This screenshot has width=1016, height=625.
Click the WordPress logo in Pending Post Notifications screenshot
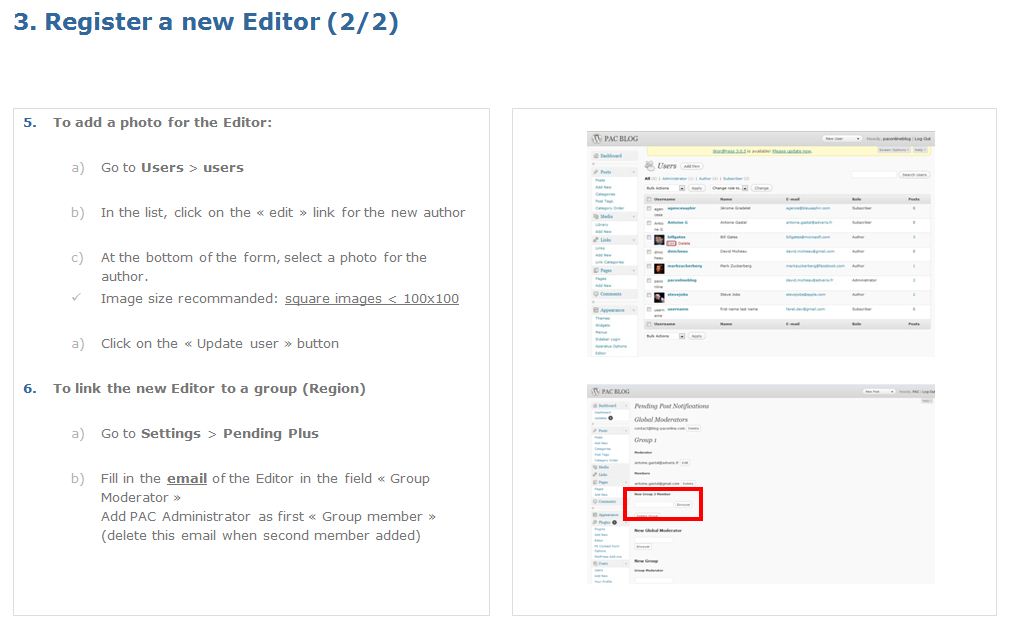595,391
